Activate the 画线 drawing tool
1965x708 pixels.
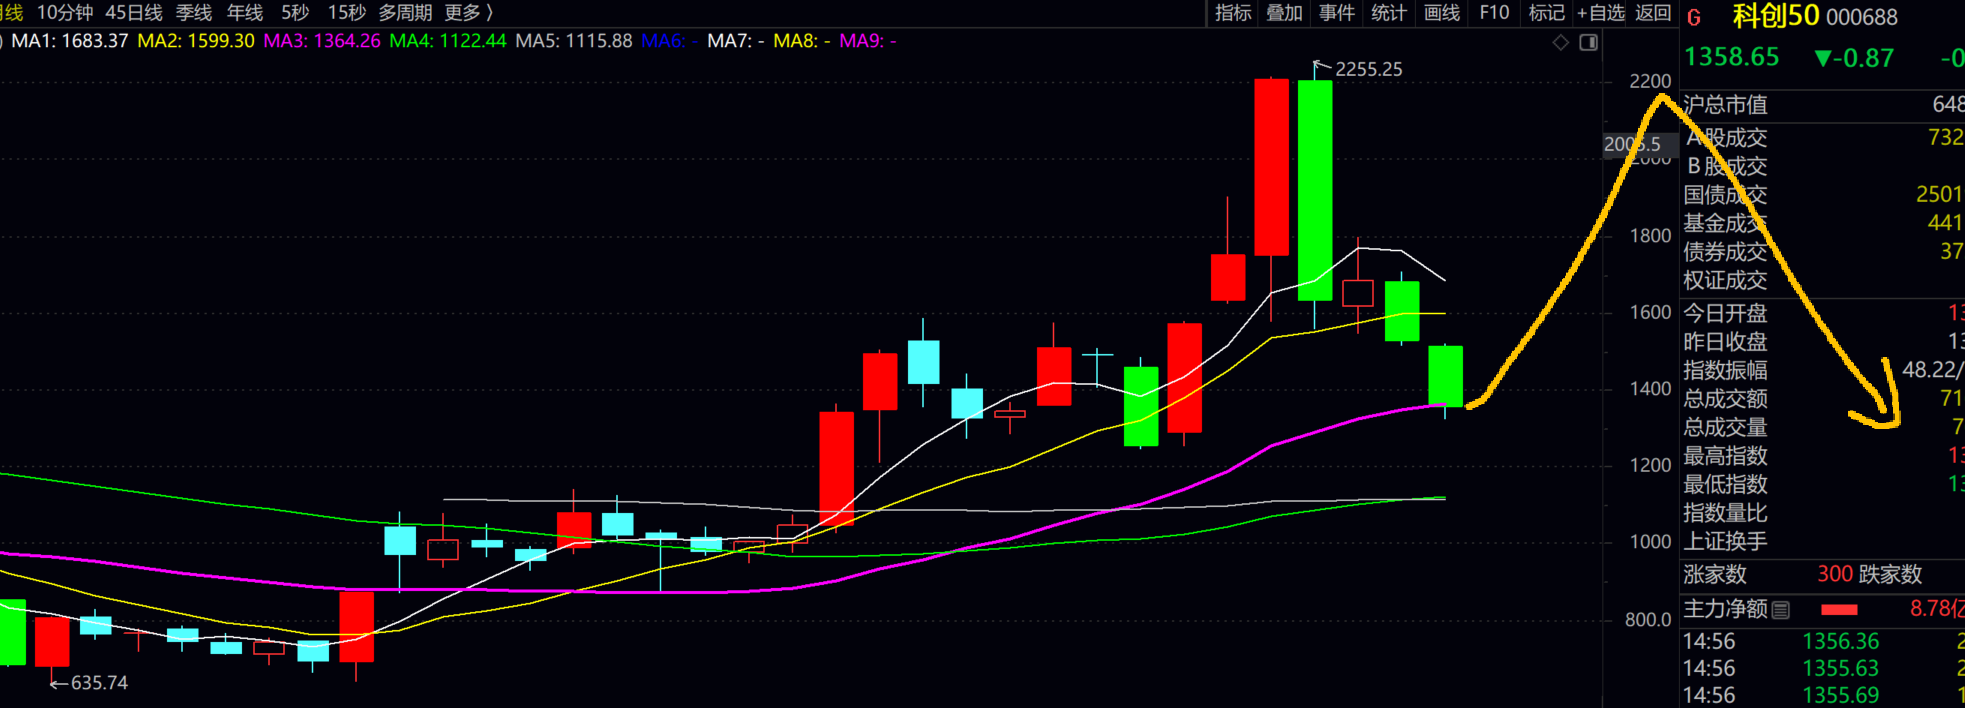(1442, 13)
